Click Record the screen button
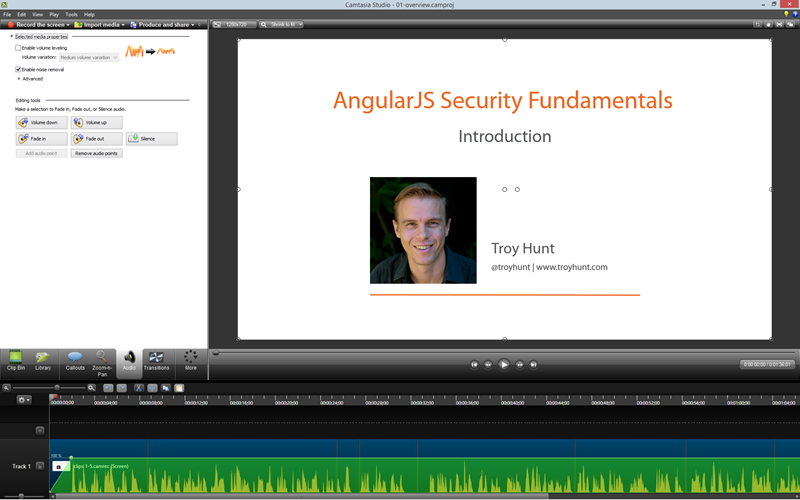The width and height of the screenshot is (800, 500). click(x=36, y=24)
